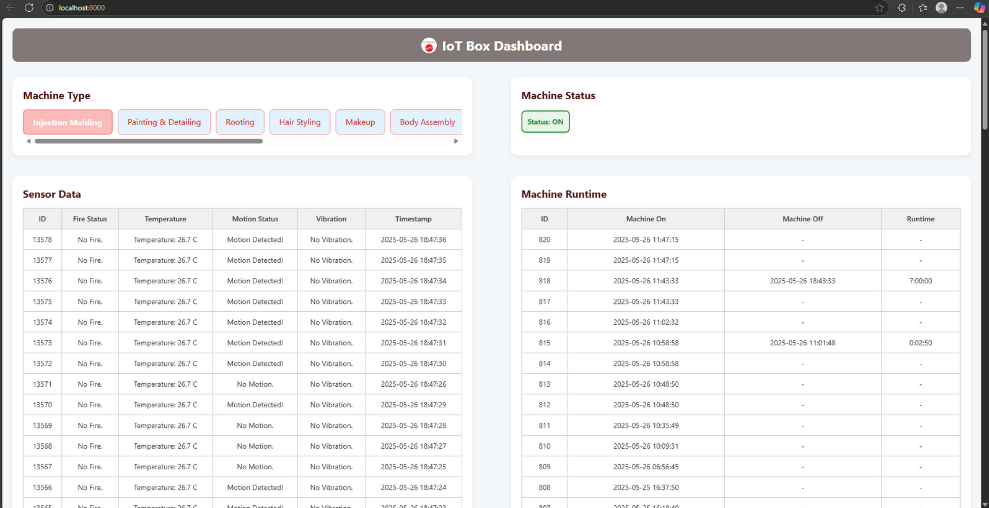Switch to the Hair Styling machine type

pyautogui.click(x=300, y=122)
